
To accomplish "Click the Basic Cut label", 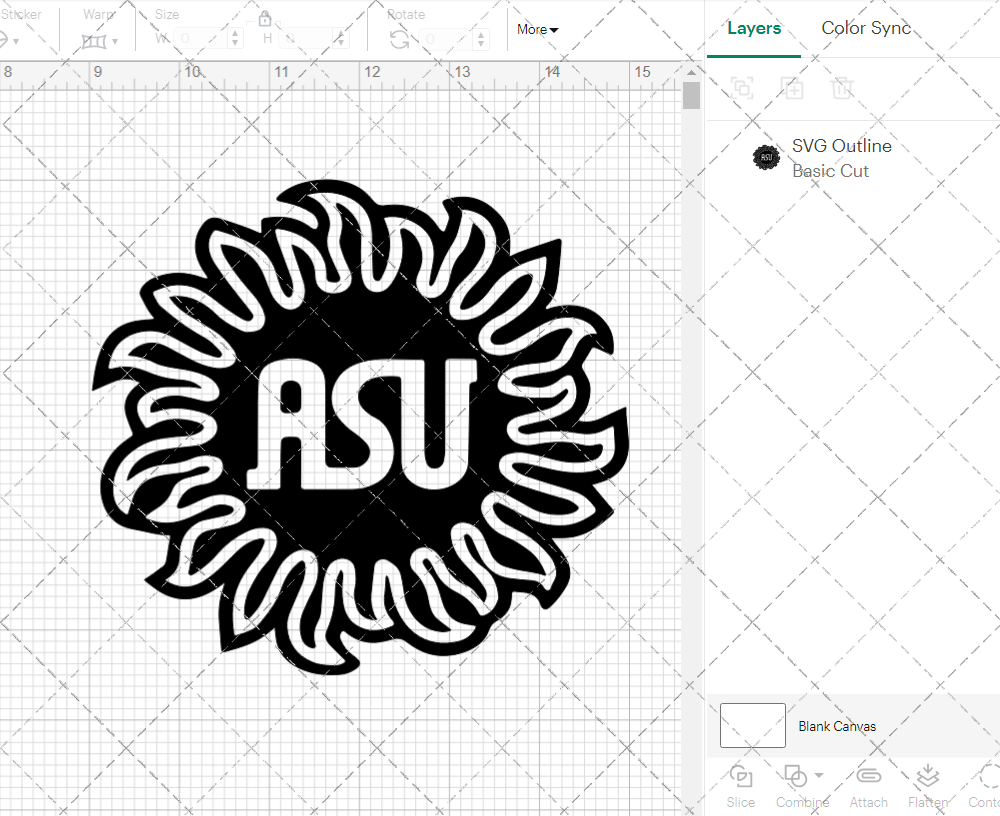I will 830,171.
